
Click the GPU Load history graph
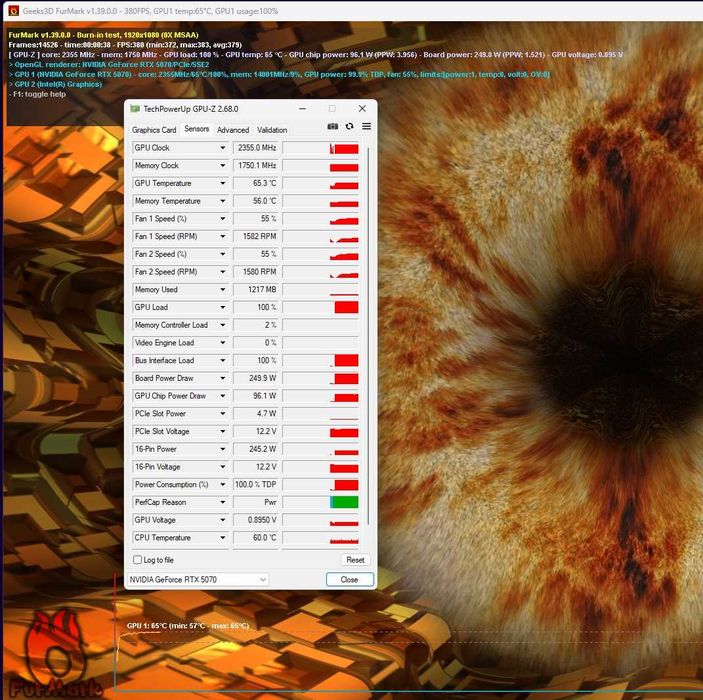point(321,307)
